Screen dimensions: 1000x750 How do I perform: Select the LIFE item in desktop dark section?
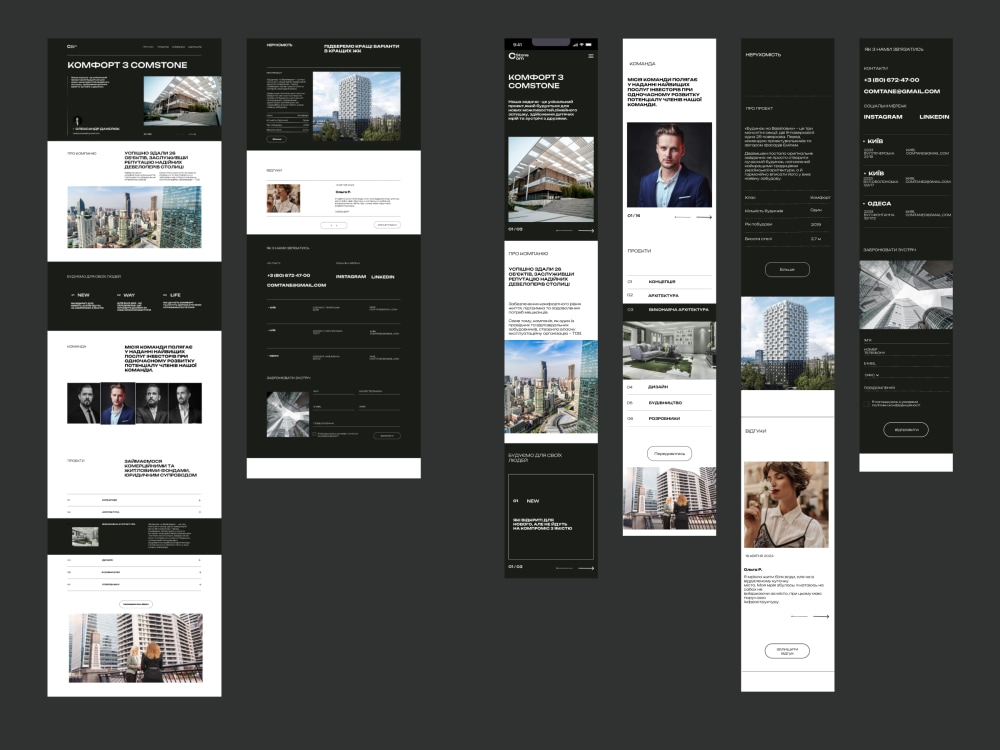(x=182, y=301)
